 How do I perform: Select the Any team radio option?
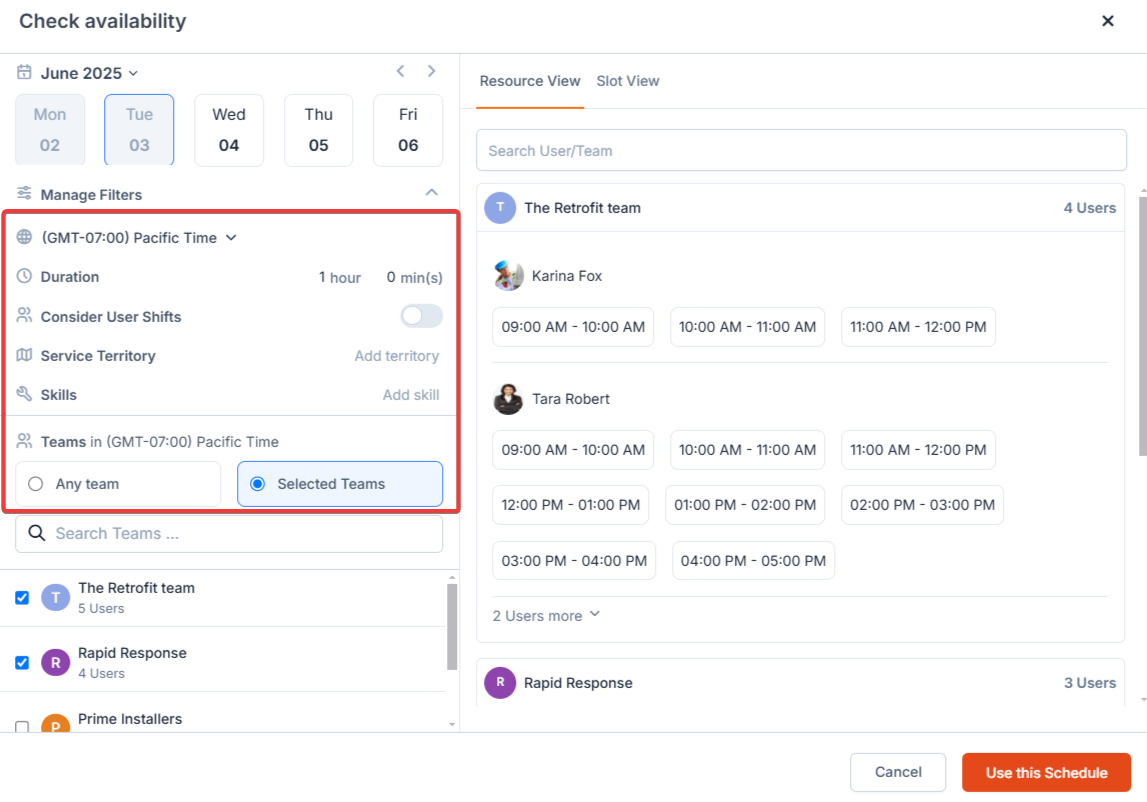coord(36,484)
